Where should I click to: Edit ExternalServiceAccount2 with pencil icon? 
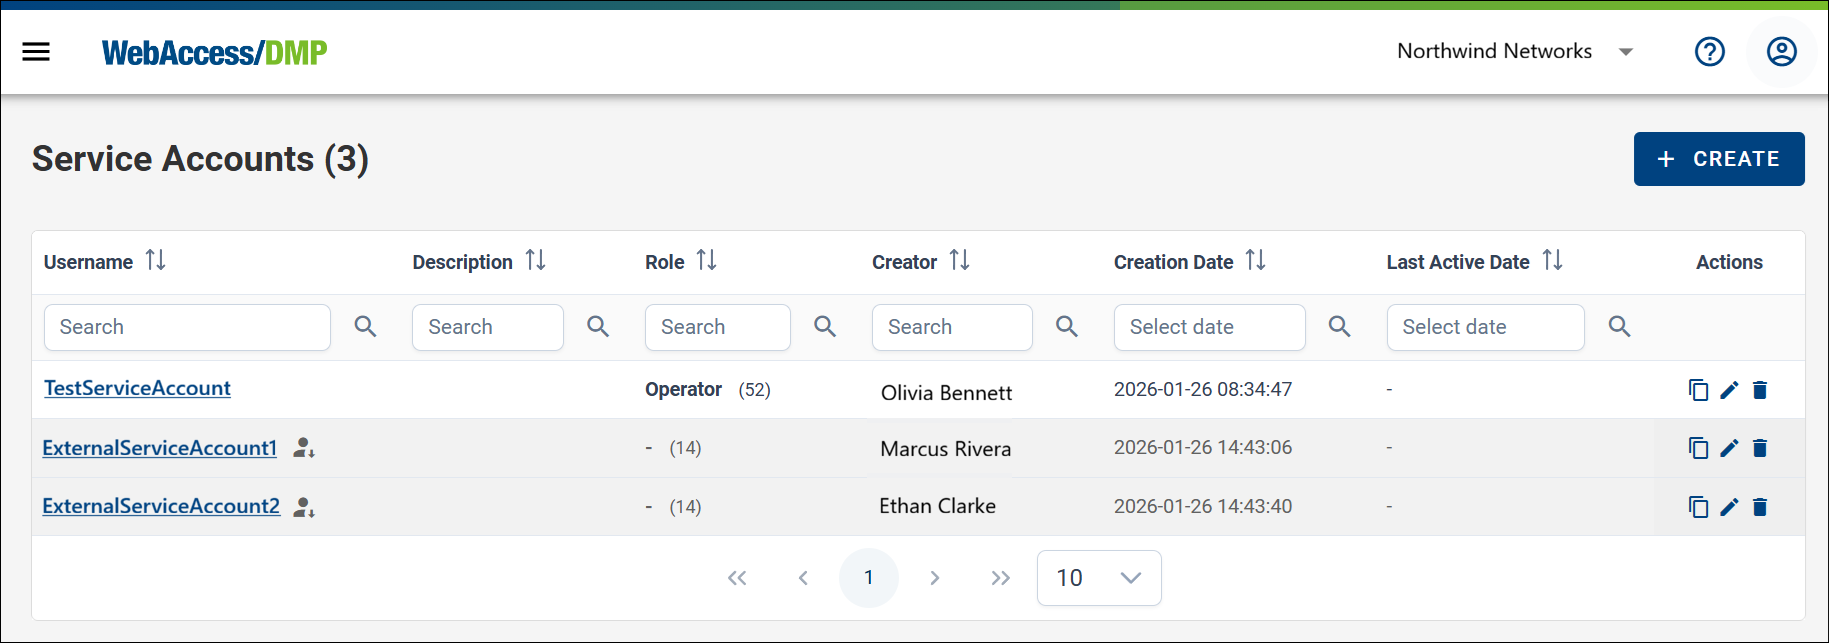[x=1729, y=507]
